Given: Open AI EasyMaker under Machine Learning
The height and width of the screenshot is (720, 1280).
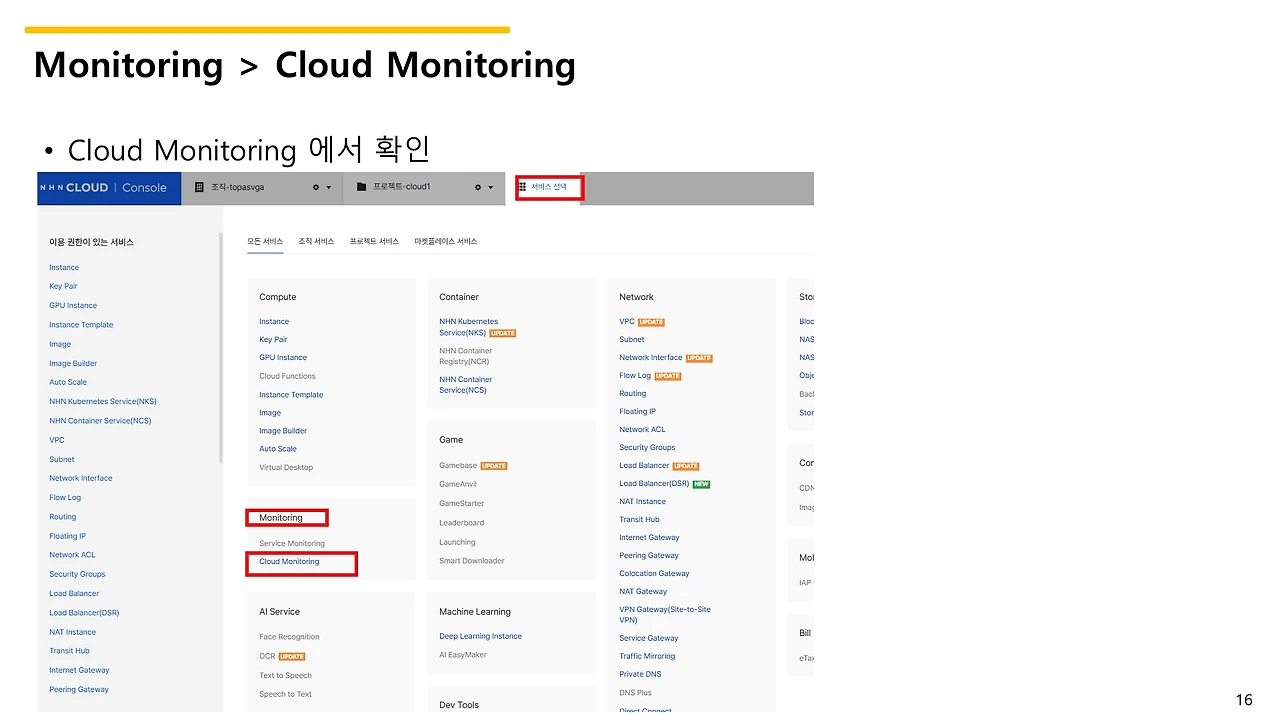Looking at the screenshot, I should 463,655.
